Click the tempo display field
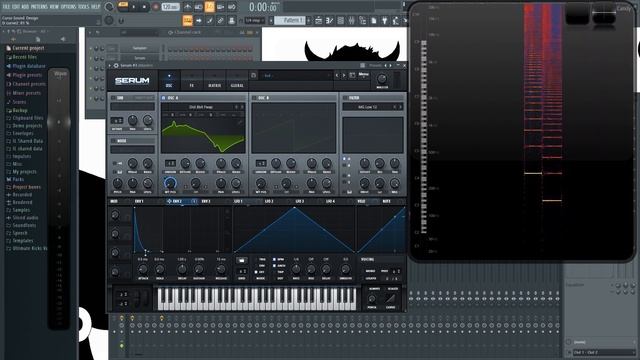 171,7
